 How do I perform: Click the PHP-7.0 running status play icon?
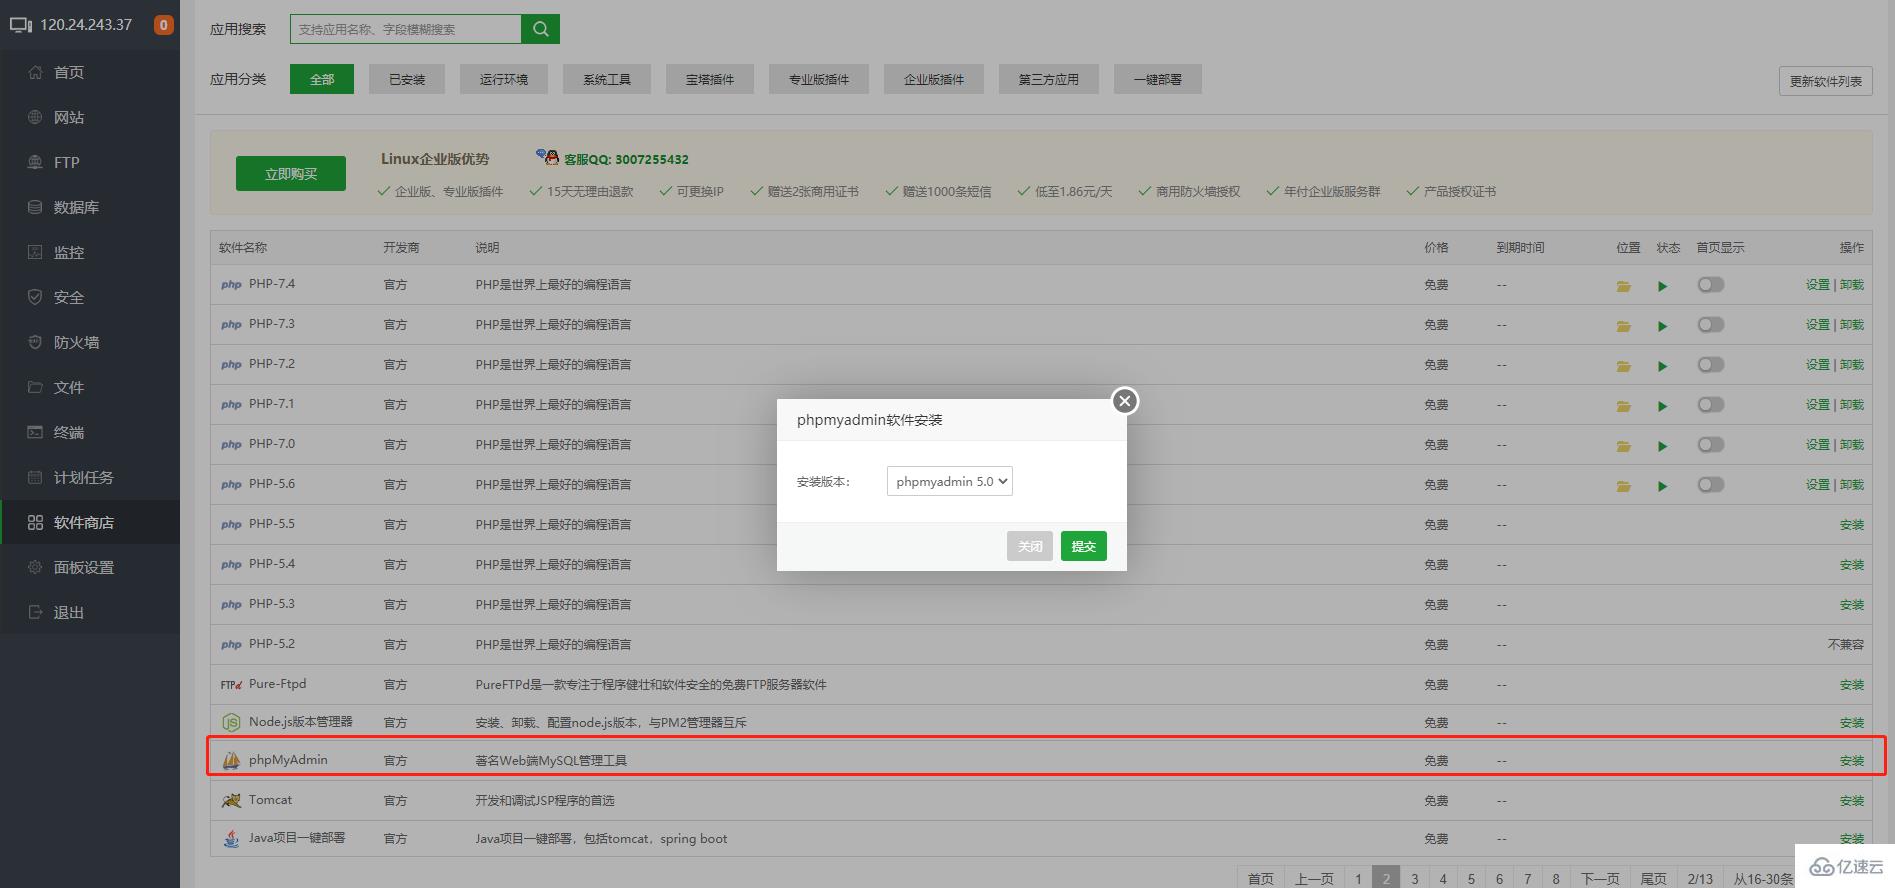point(1662,446)
